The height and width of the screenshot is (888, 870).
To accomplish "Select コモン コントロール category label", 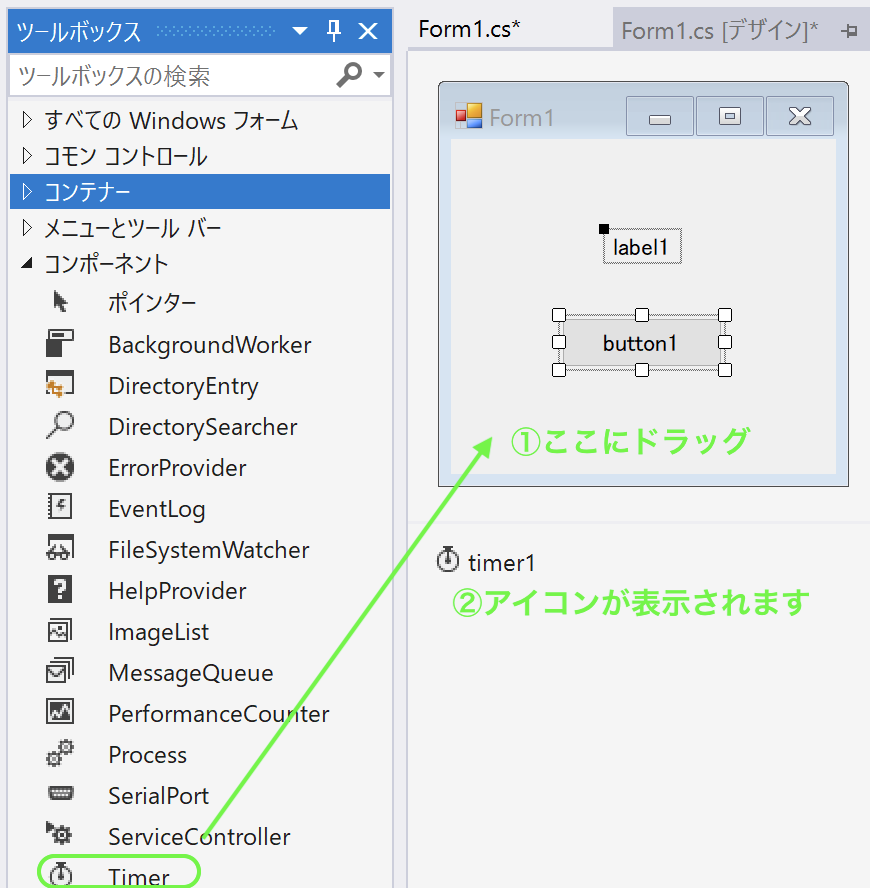I will [126, 156].
